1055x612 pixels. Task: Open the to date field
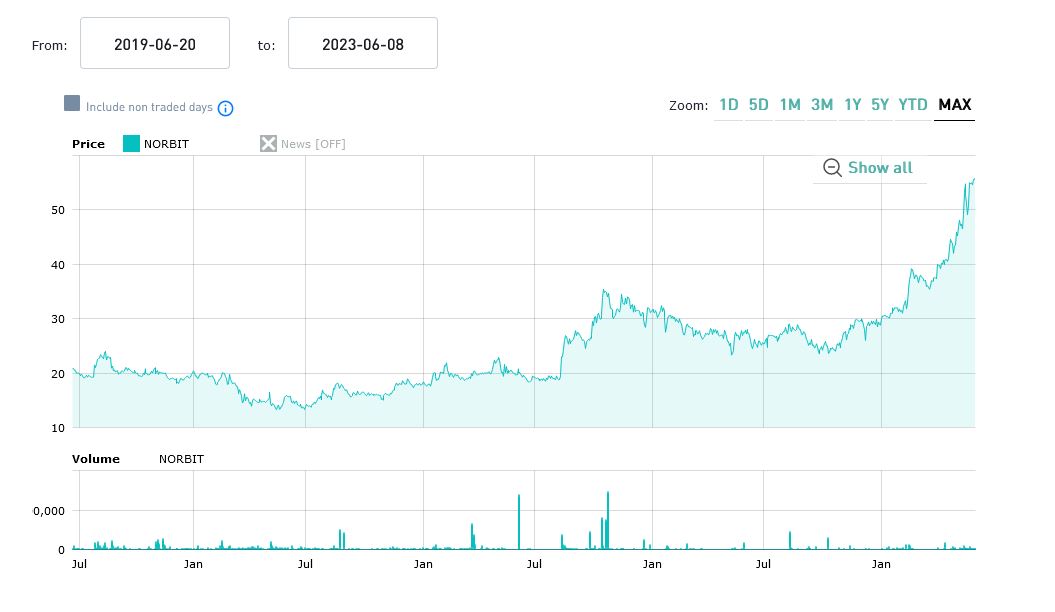[x=363, y=44]
